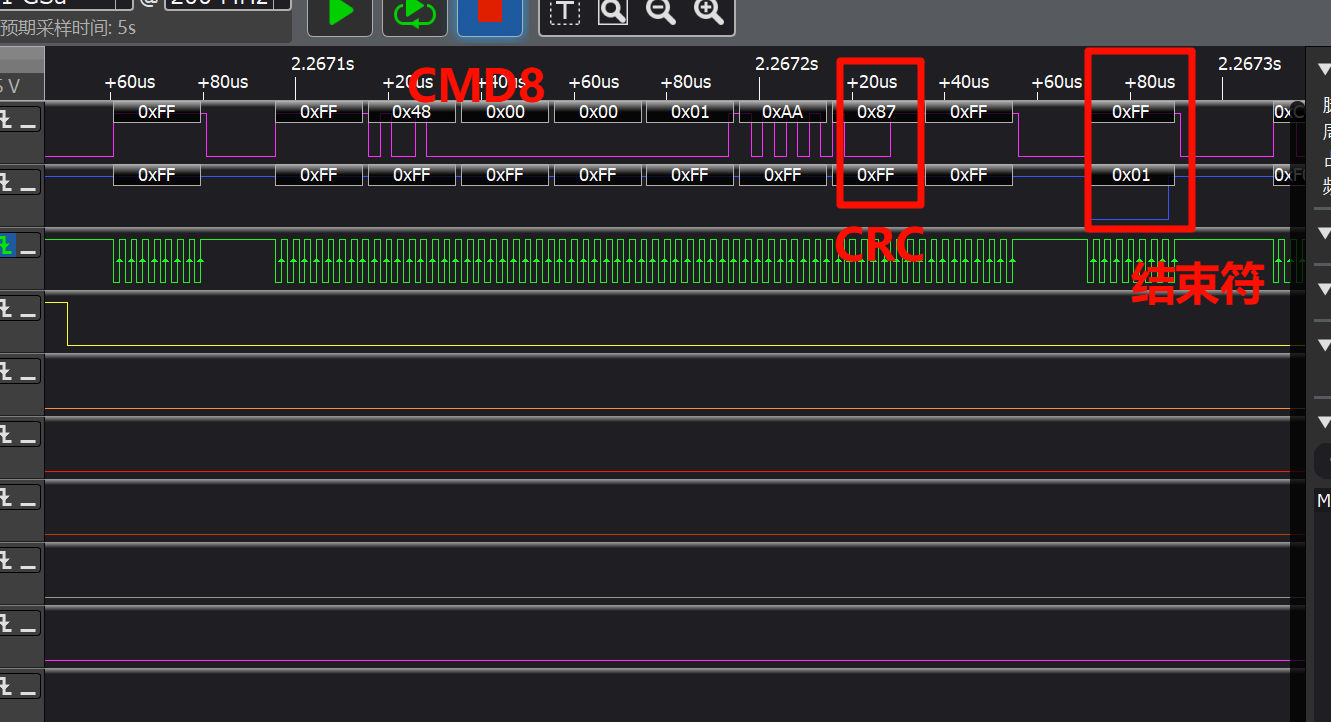Zoom out the waveform view
This screenshot has width=1331, height=722.
pyautogui.click(x=660, y=12)
